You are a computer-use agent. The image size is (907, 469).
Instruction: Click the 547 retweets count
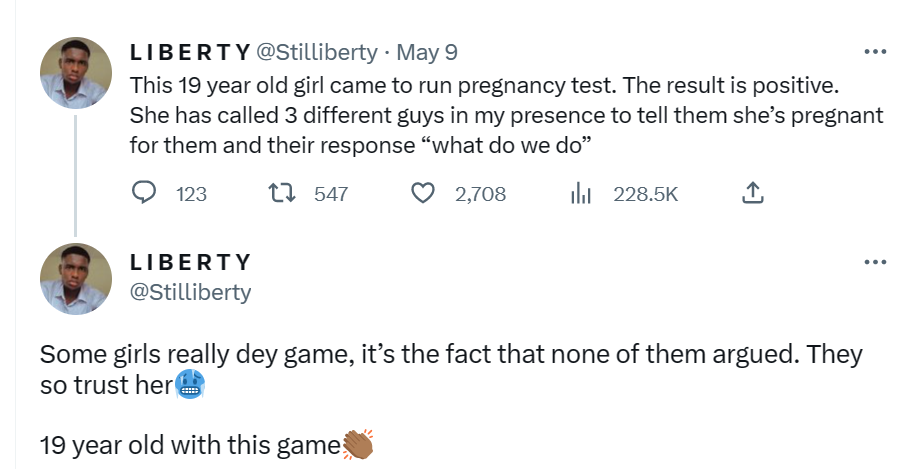coord(331,194)
